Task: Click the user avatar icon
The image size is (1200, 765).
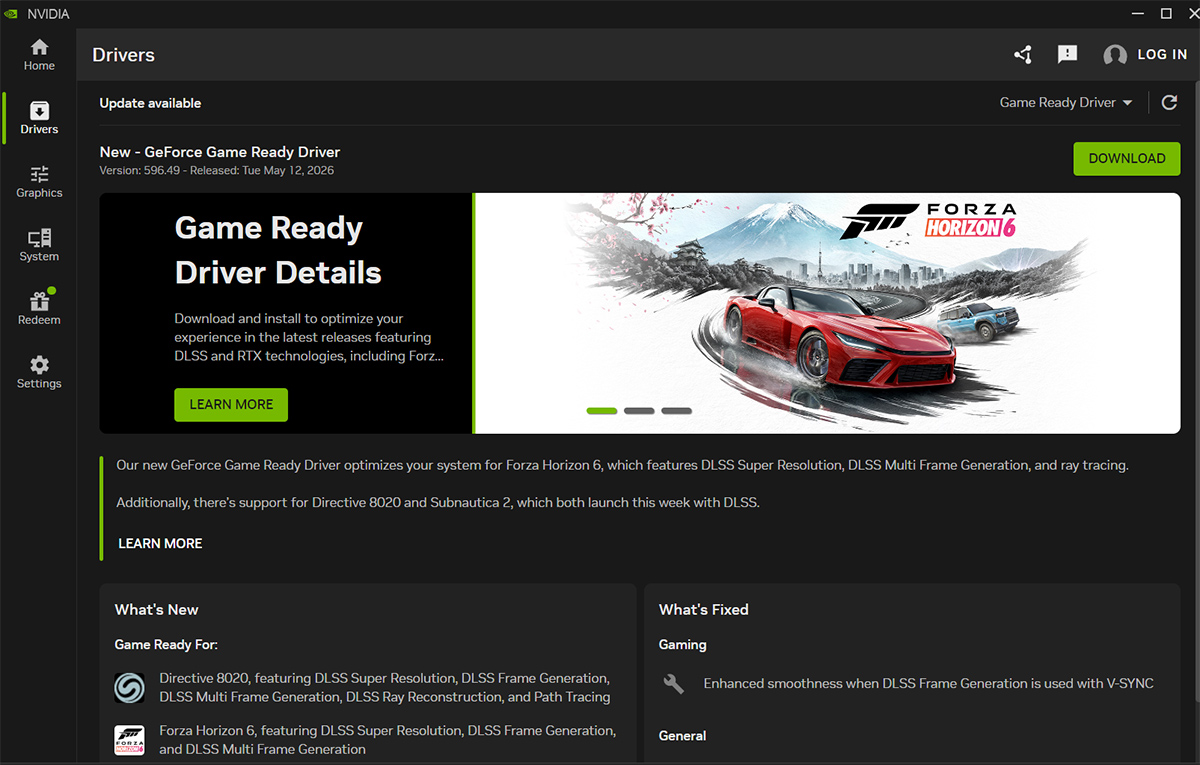Action: click(x=1115, y=55)
